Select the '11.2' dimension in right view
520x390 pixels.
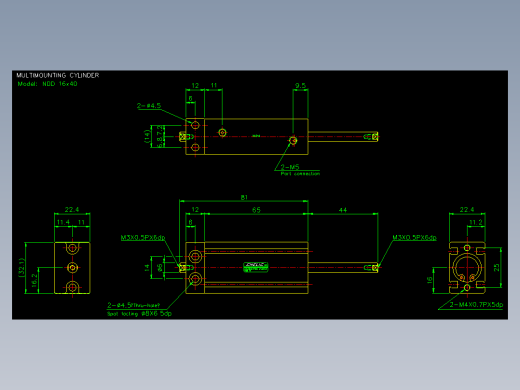(476, 222)
